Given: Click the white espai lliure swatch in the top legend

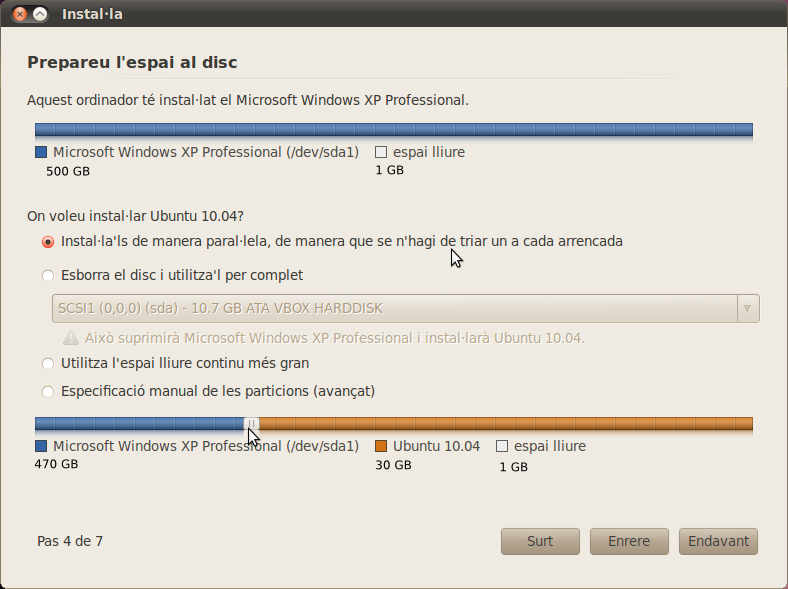Looking at the screenshot, I should [x=381, y=152].
